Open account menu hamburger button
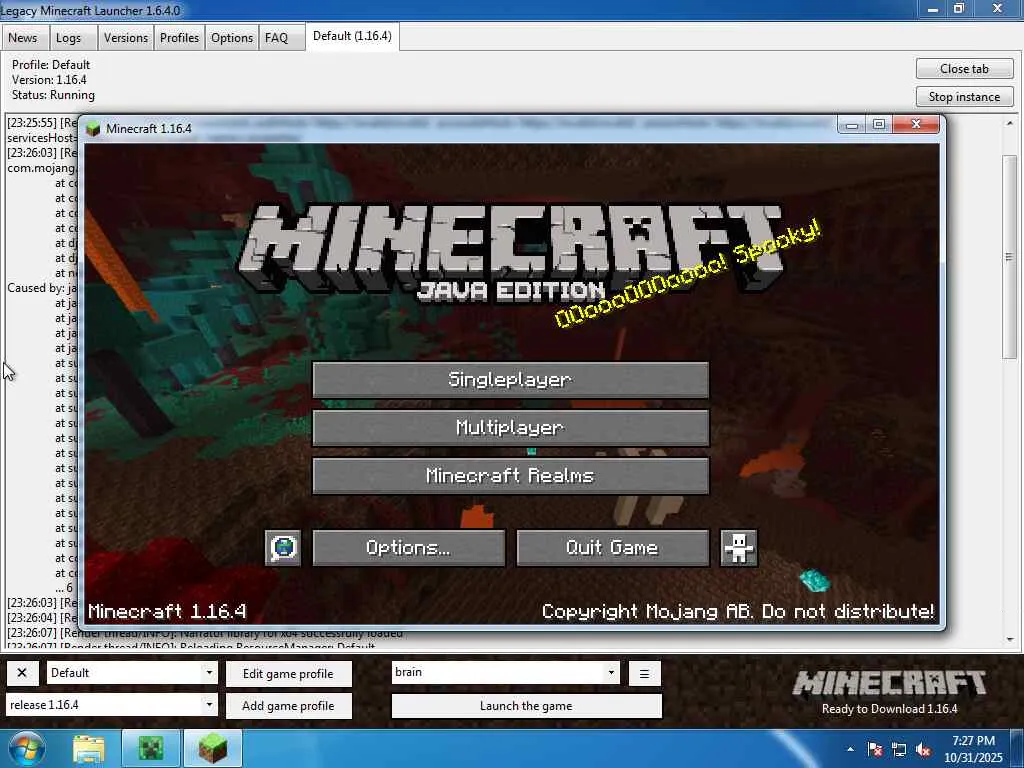This screenshot has width=1024, height=768. (x=645, y=673)
